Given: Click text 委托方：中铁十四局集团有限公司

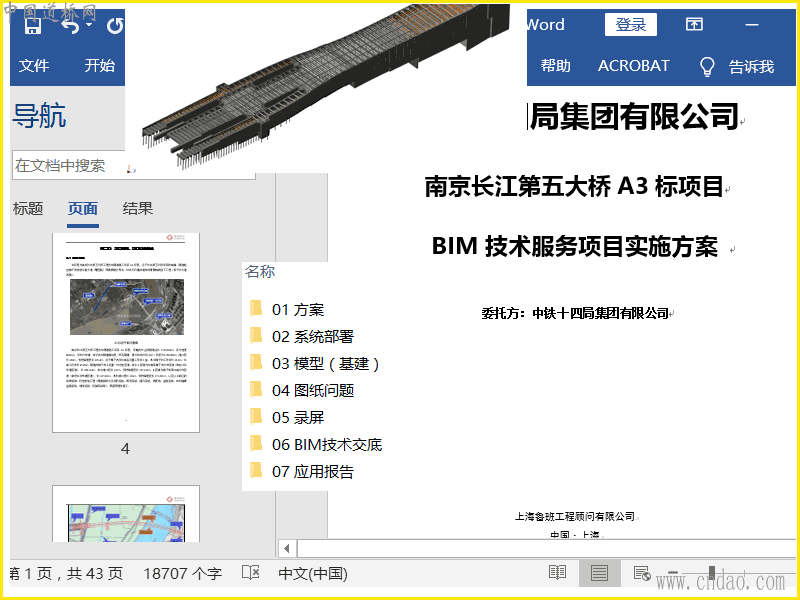Looking at the screenshot, I should (575, 313).
